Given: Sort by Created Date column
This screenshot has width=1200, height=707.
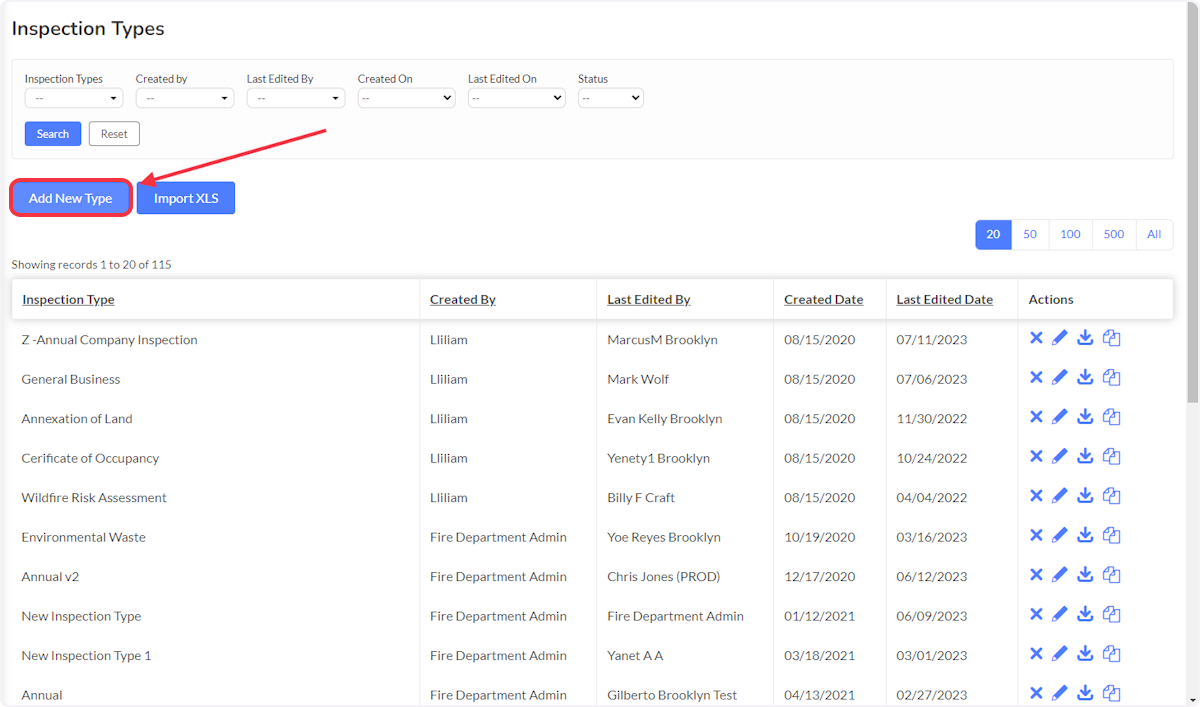Looking at the screenshot, I should [x=823, y=299].
